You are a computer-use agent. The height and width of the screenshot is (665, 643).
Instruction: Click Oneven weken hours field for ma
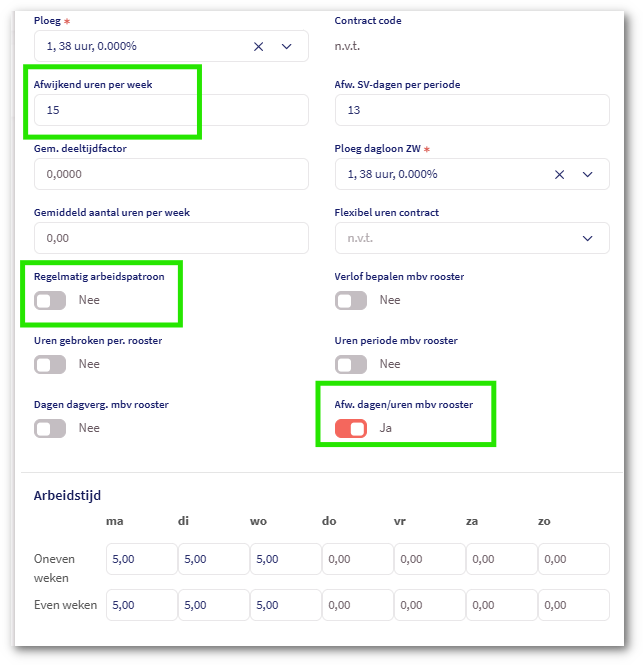point(141,559)
